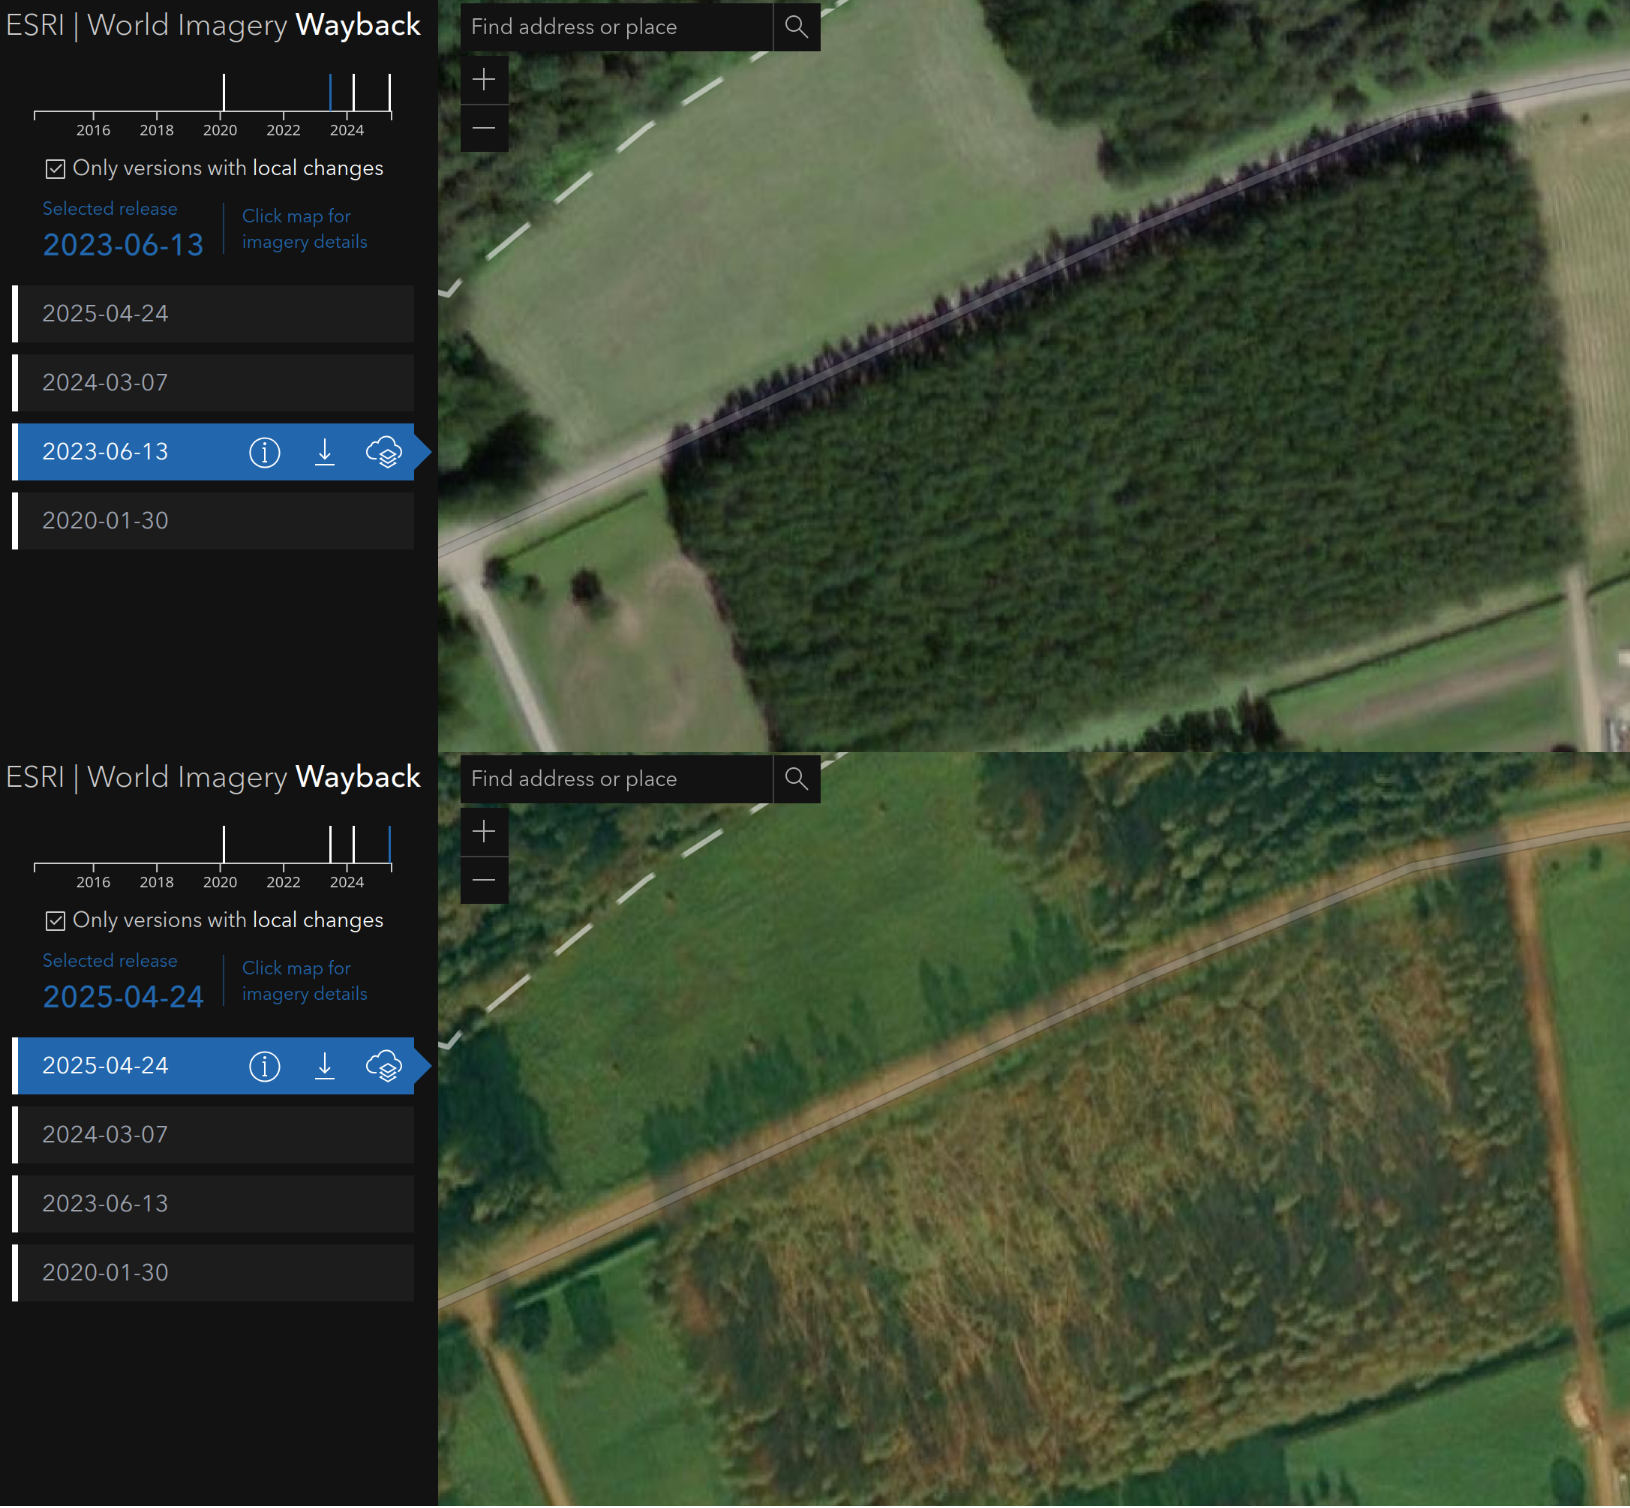Select 2020-01-30 release in bottom panel list
The height and width of the screenshot is (1508, 1630).
click(213, 1273)
